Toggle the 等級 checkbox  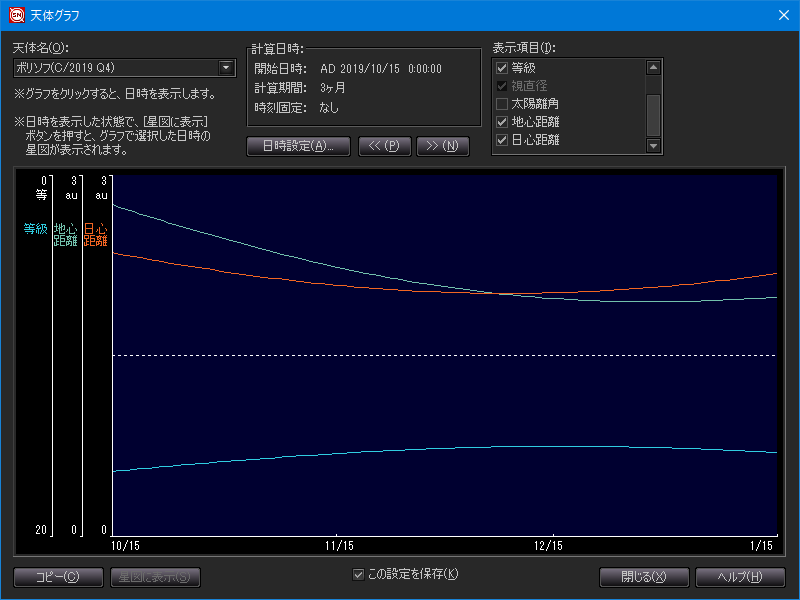(x=502, y=68)
